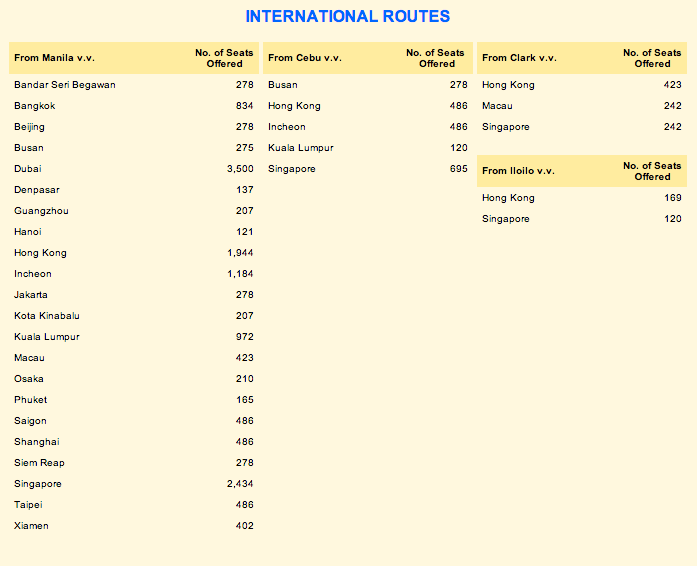The height and width of the screenshot is (566, 697).
Task: Click 'No. of Seats Offered' in the Cebu header
Action: 435,58
